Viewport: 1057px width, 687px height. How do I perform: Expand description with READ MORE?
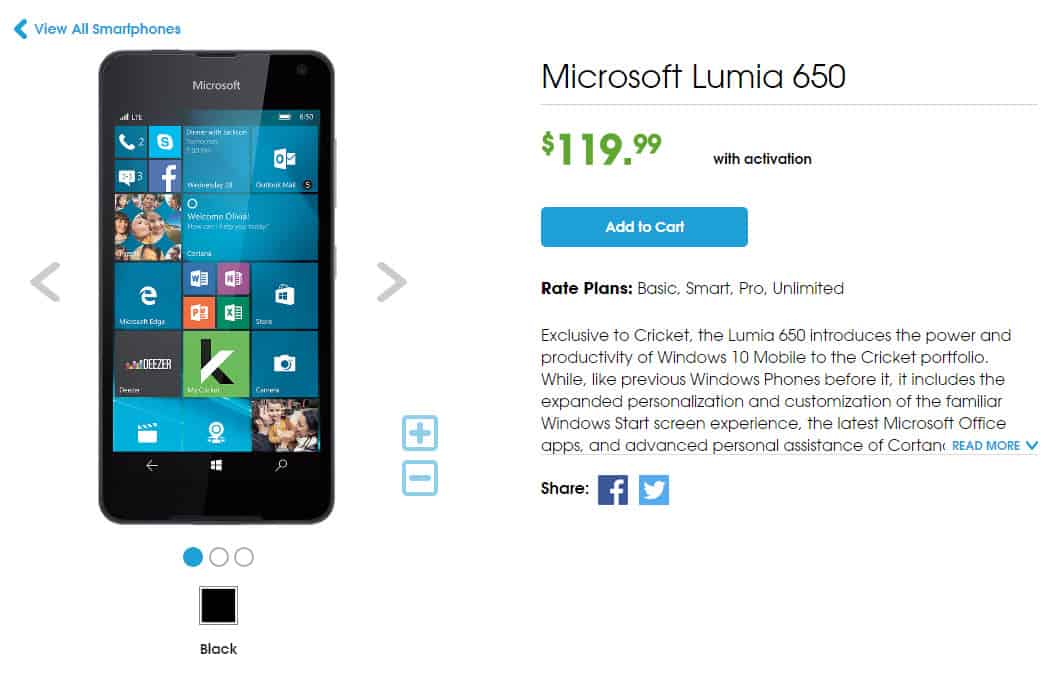(x=986, y=446)
